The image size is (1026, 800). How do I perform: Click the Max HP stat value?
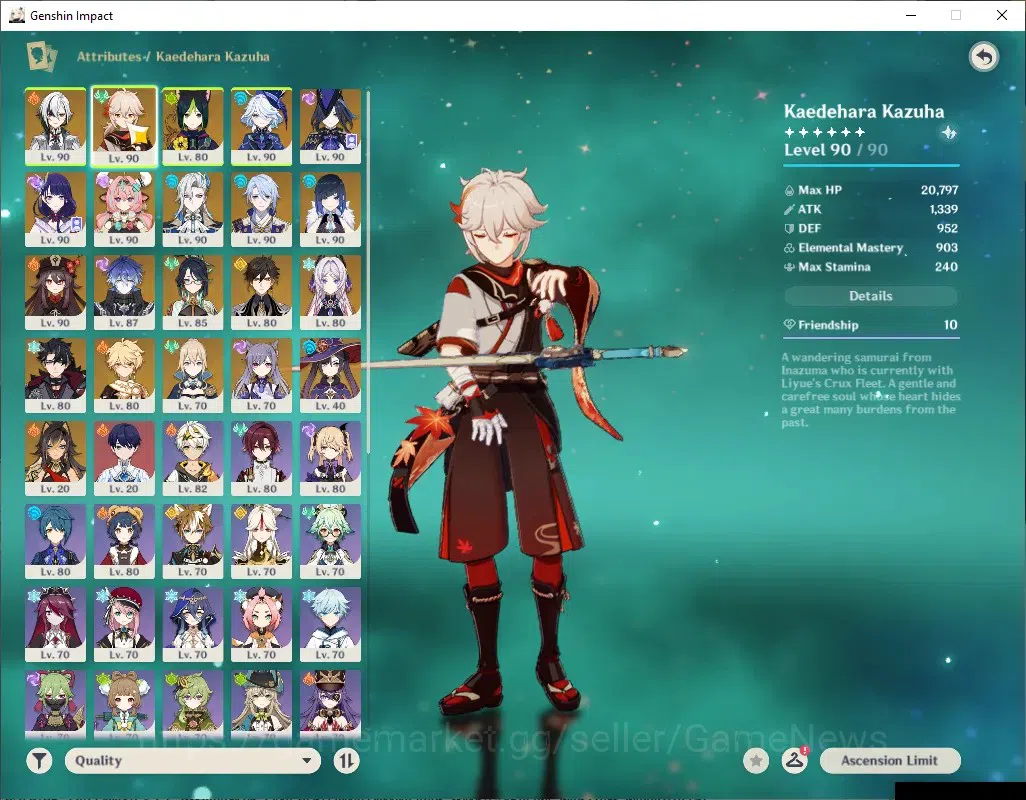coord(940,190)
